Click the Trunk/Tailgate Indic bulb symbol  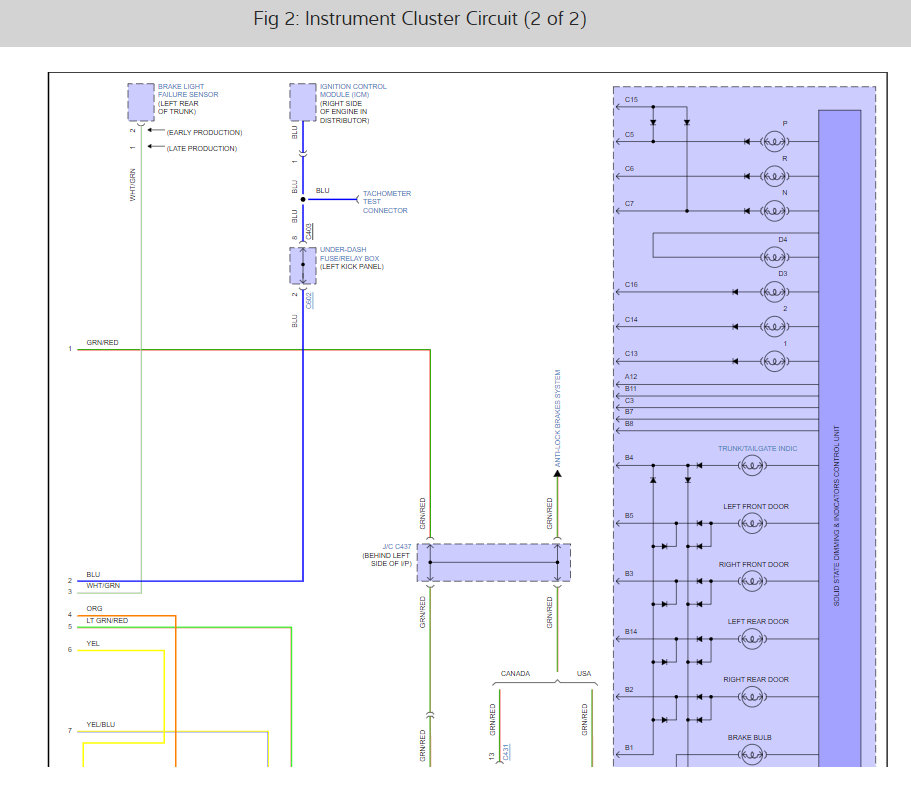pyautogui.click(x=752, y=465)
